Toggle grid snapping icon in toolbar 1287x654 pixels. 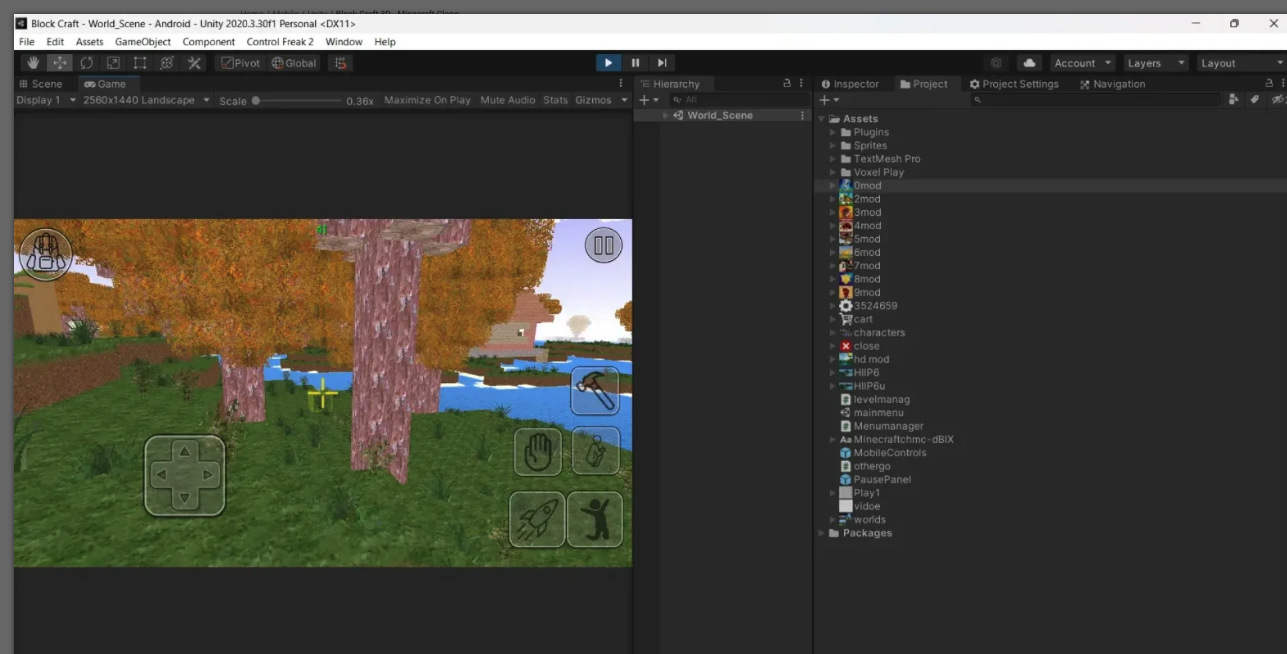tap(340, 63)
